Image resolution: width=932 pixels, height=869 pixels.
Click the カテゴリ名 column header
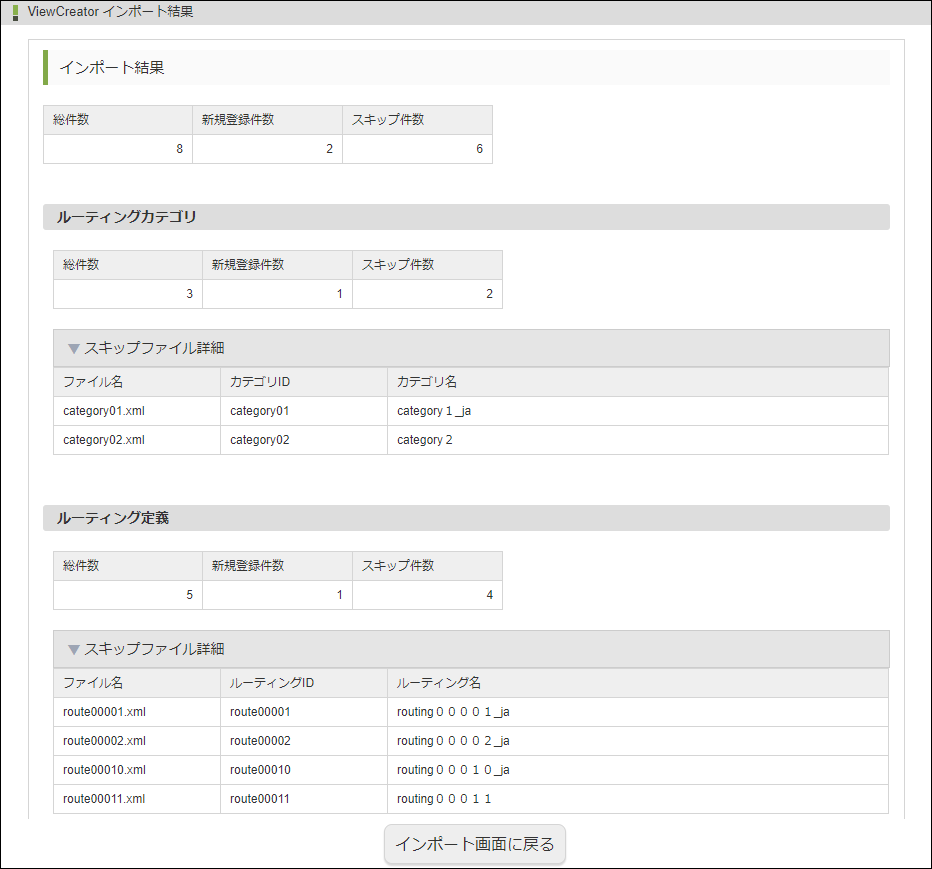click(638, 382)
